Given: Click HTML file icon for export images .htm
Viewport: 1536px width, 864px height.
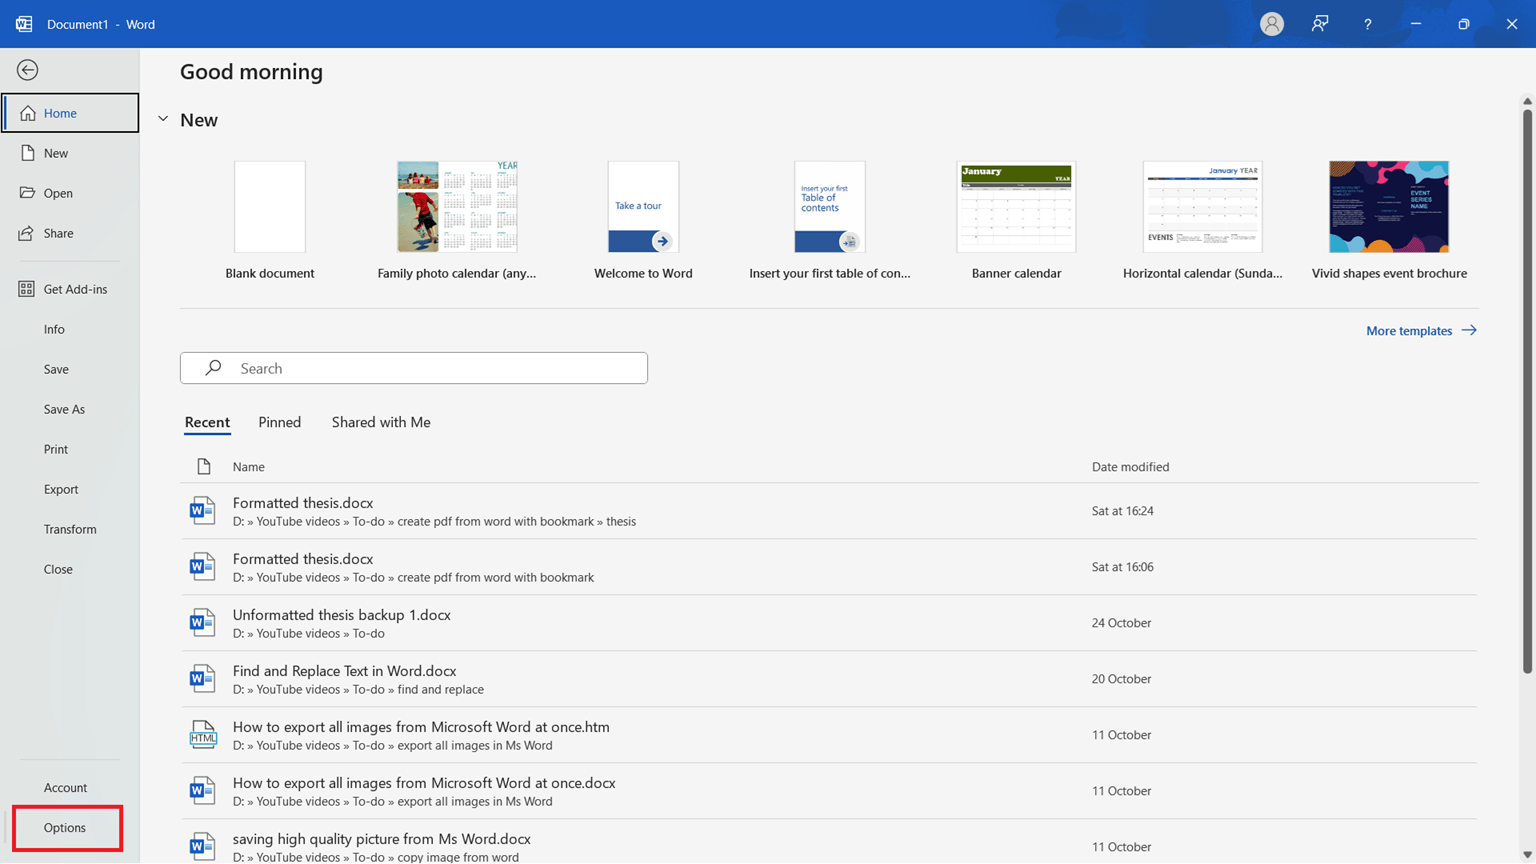Looking at the screenshot, I should coord(202,735).
